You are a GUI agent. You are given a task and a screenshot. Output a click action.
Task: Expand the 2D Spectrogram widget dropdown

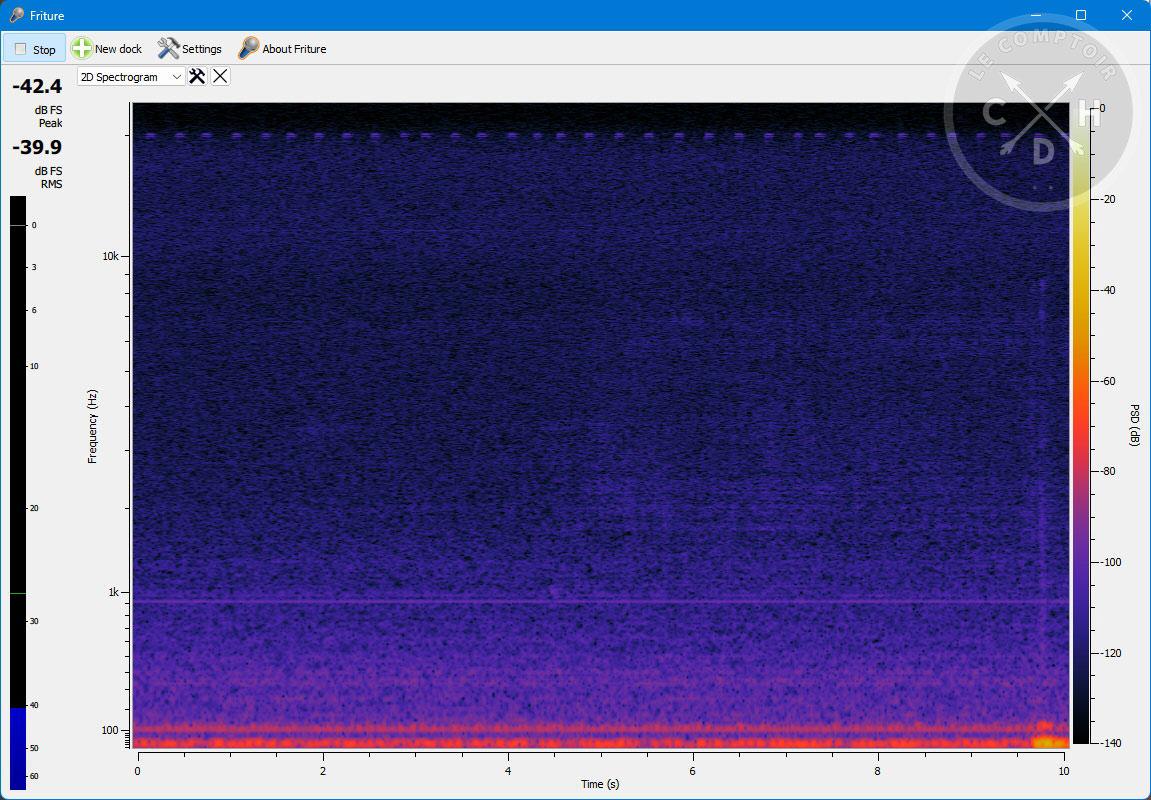click(x=177, y=77)
